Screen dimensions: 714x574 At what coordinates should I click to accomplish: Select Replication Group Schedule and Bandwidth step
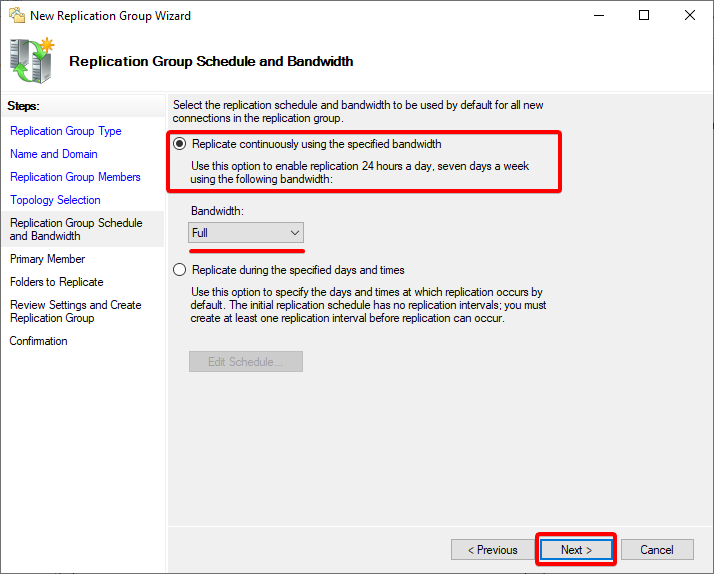click(76, 229)
